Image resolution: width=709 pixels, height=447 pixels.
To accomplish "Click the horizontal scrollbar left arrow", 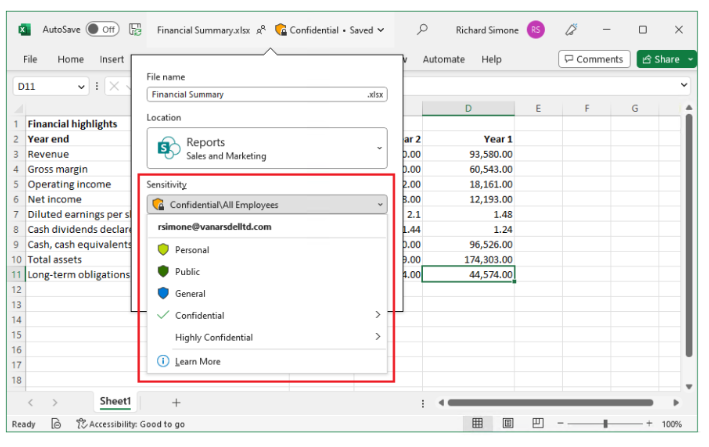I will tap(441, 402).
